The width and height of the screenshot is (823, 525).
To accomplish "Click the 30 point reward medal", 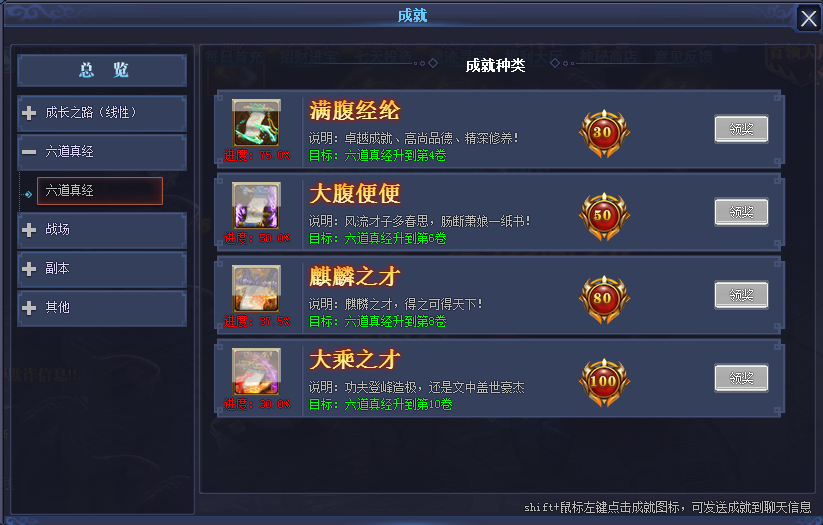I will [x=604, y=133].
